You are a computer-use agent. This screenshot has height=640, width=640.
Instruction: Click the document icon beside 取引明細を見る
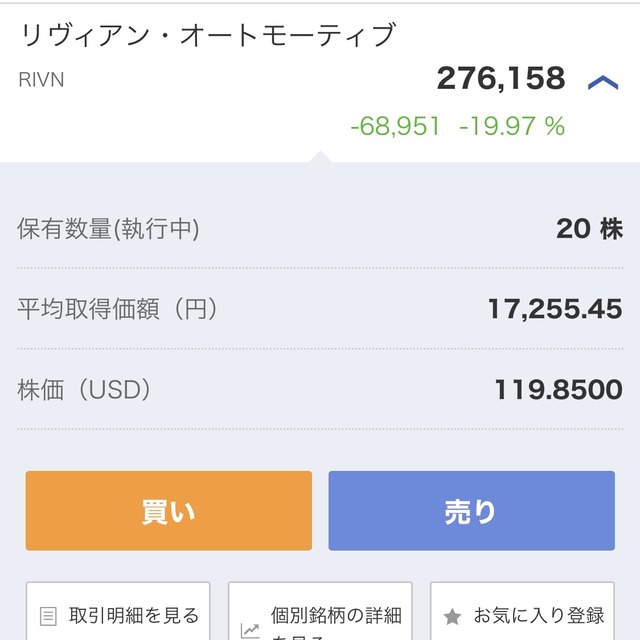point(48,616)
